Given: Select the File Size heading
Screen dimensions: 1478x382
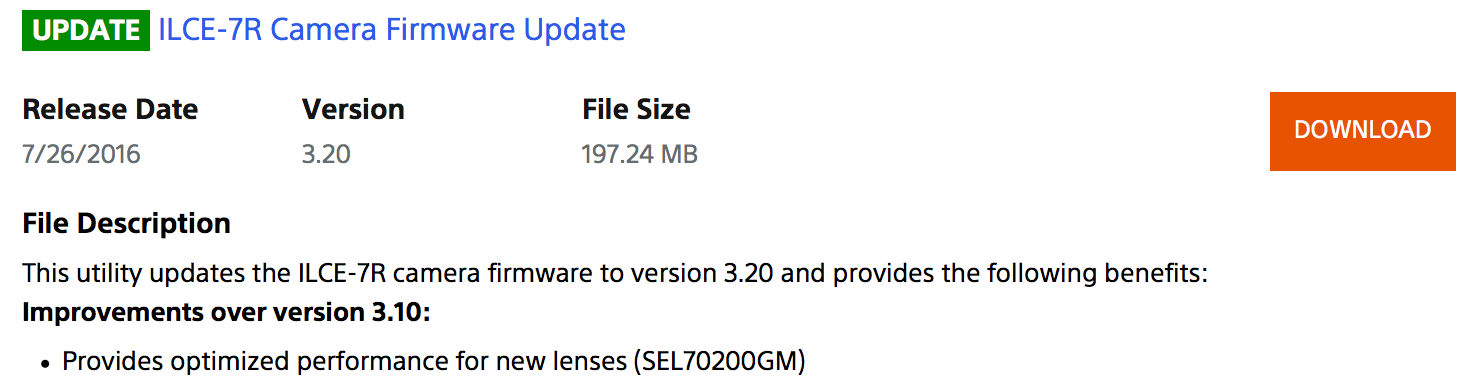Looking at the screenshot, I should pyautogui.click(x=636, y=109).
